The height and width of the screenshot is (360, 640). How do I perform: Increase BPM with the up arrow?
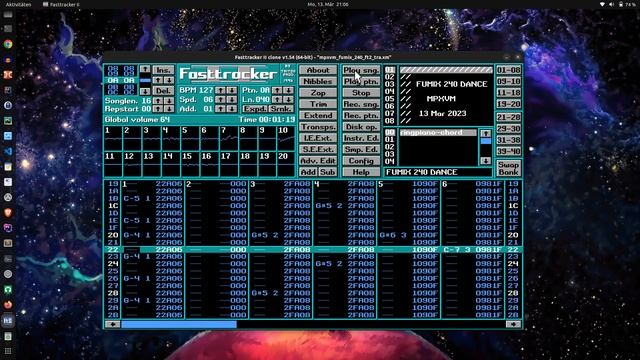tap(220, 90)
